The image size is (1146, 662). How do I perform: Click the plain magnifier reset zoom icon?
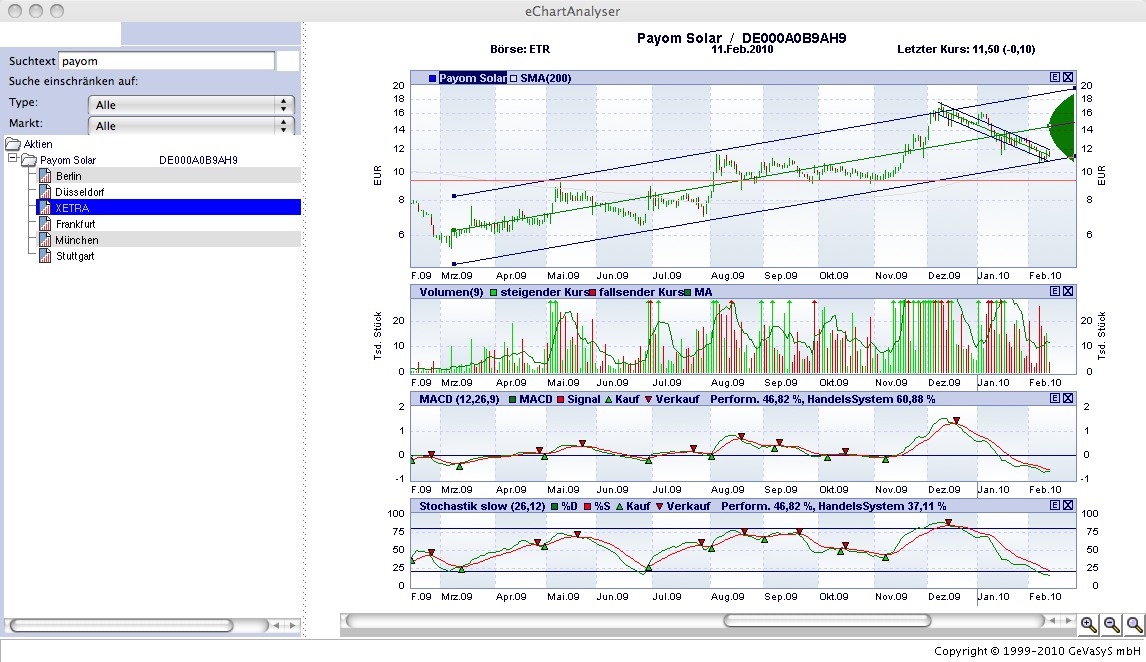click(1133, 625)
